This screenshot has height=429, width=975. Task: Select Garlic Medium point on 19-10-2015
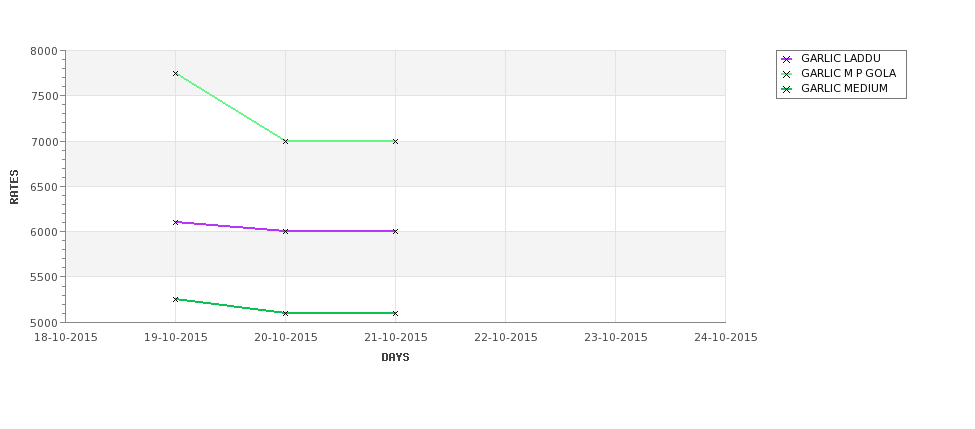pos(175,299)
